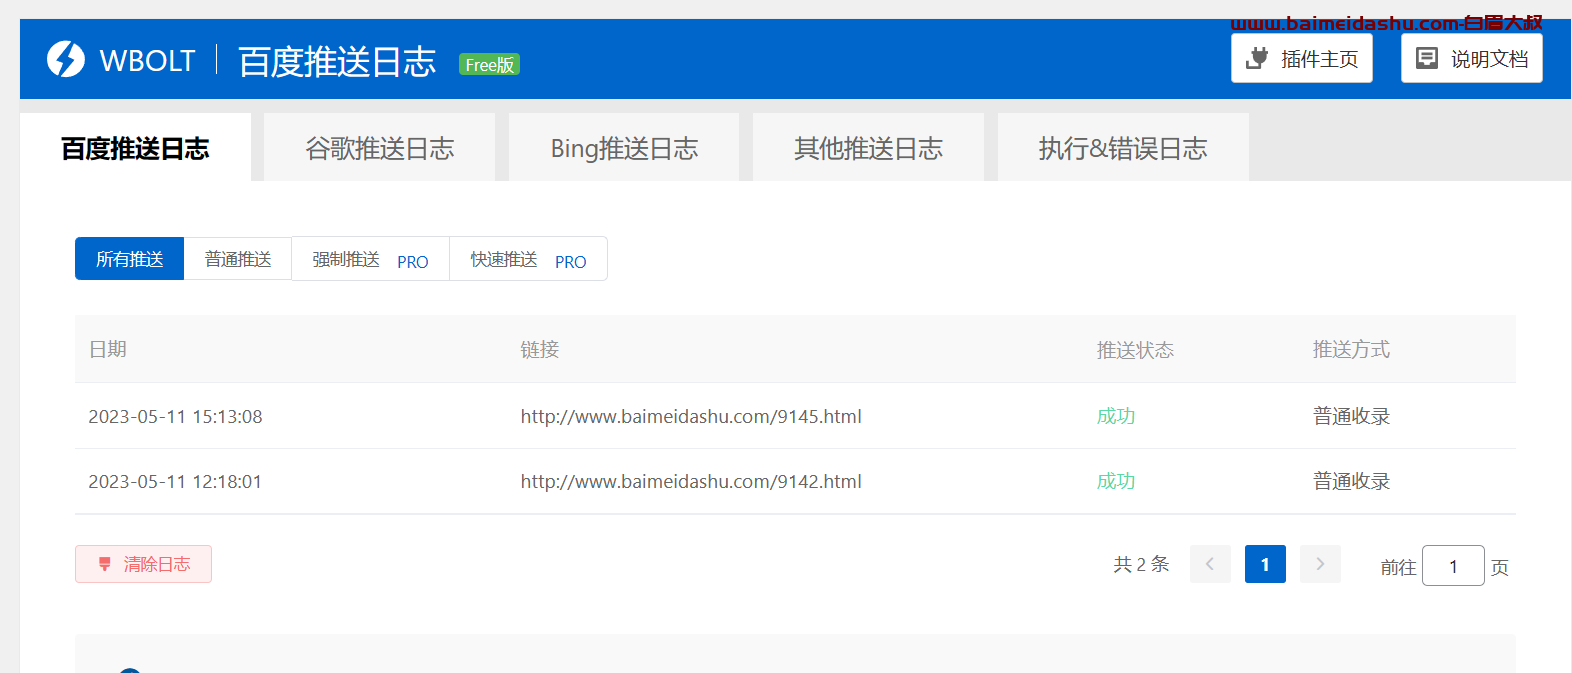Screen dimensions: 1572x673
Task: Click date 2023-05-11 15:13:08
Action: 175,416
